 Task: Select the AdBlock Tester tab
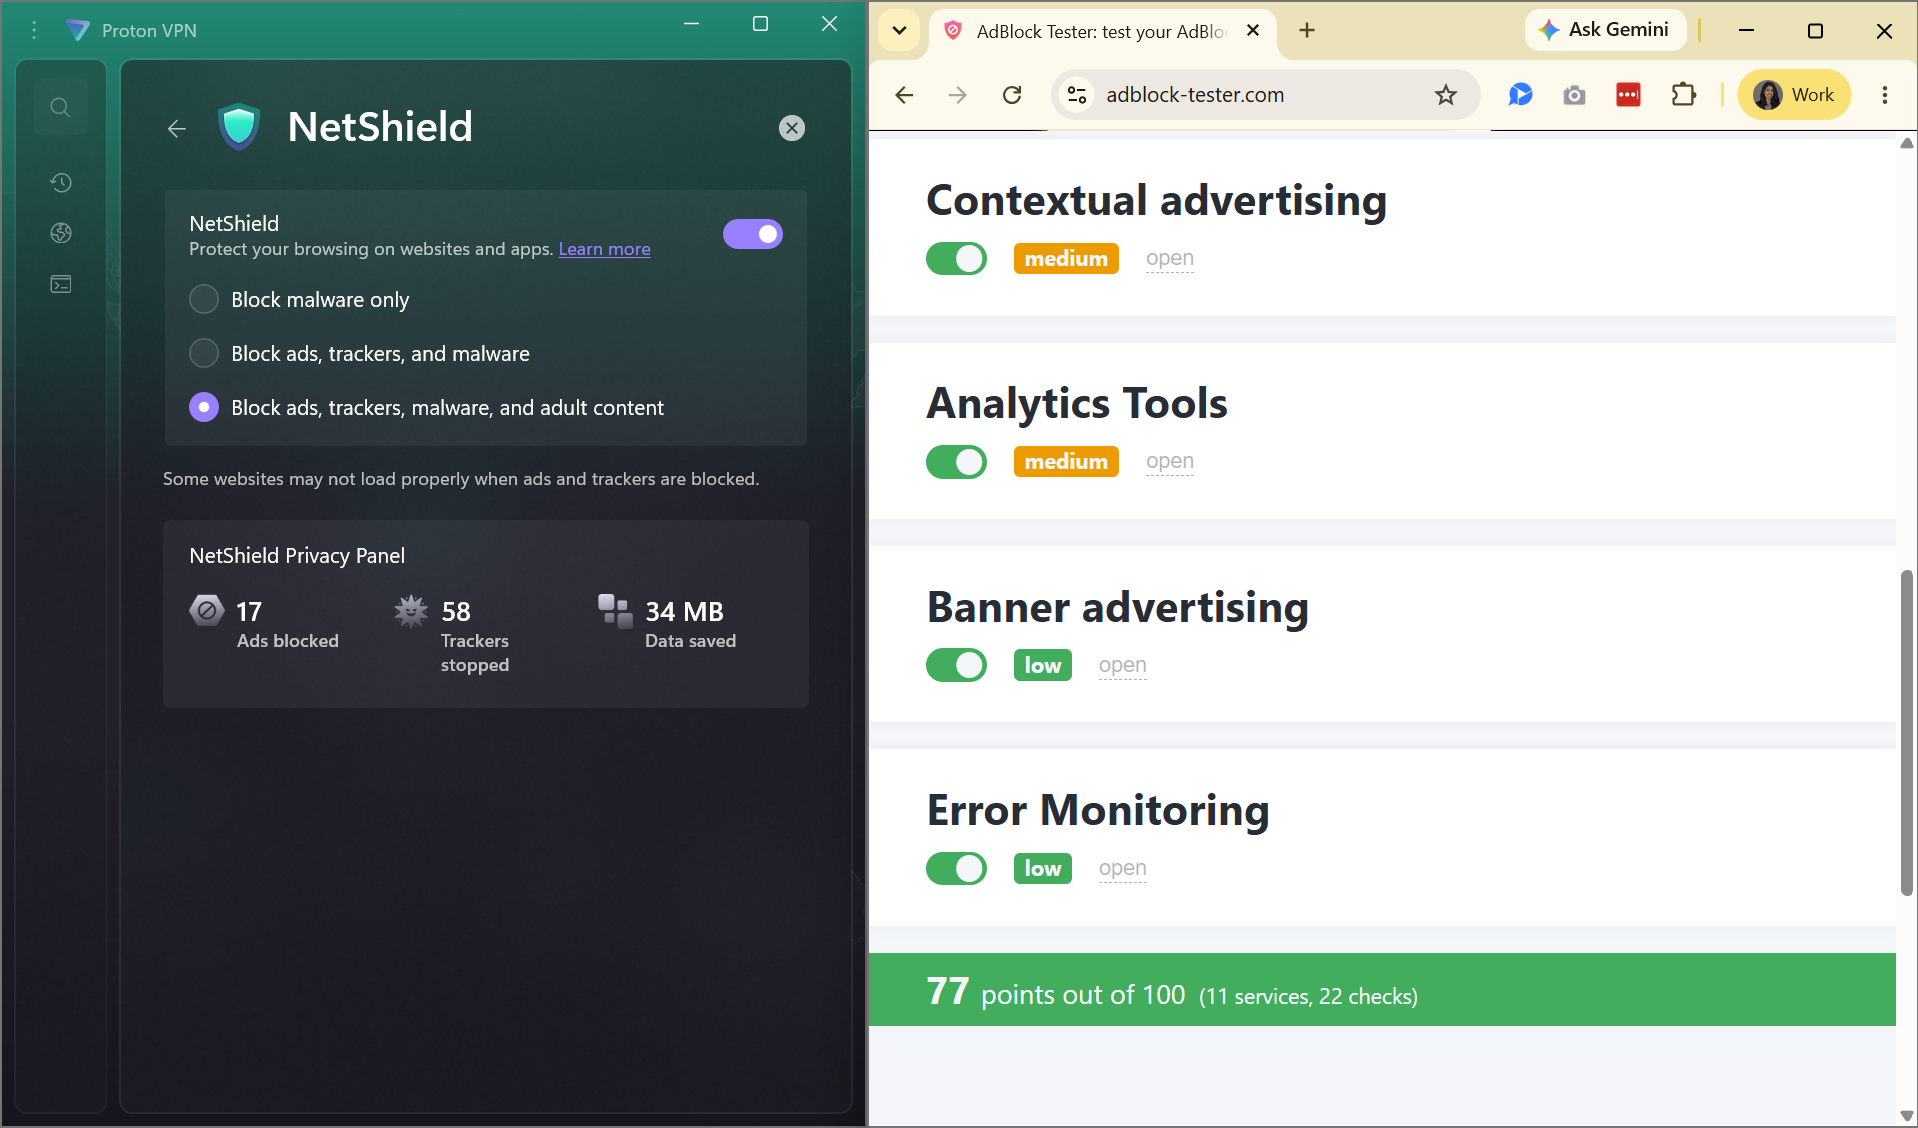1103,32
